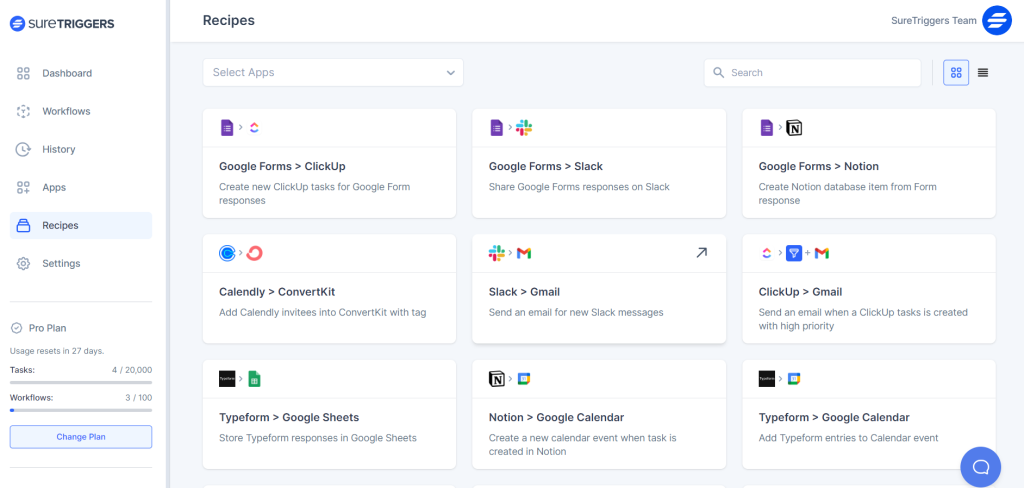Click the arrow icon on Slack > Gmail card
This screenshot has width=1024, height=488.
701,253
